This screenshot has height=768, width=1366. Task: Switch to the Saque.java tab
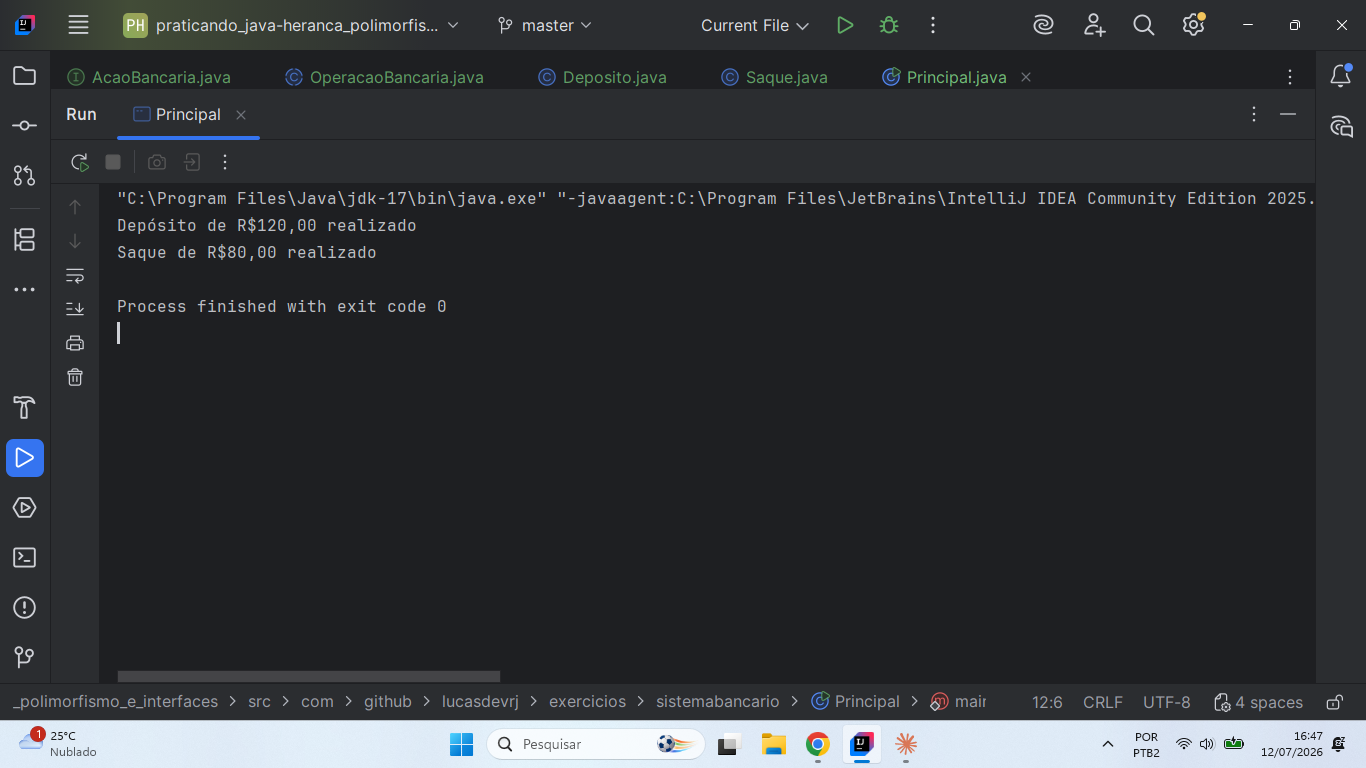(775, 77)
